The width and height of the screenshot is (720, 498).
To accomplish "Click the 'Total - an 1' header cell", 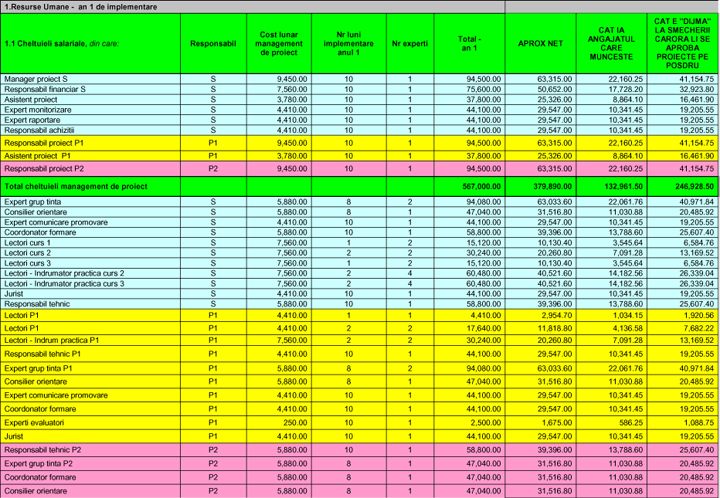I will [x=472, y=43].
